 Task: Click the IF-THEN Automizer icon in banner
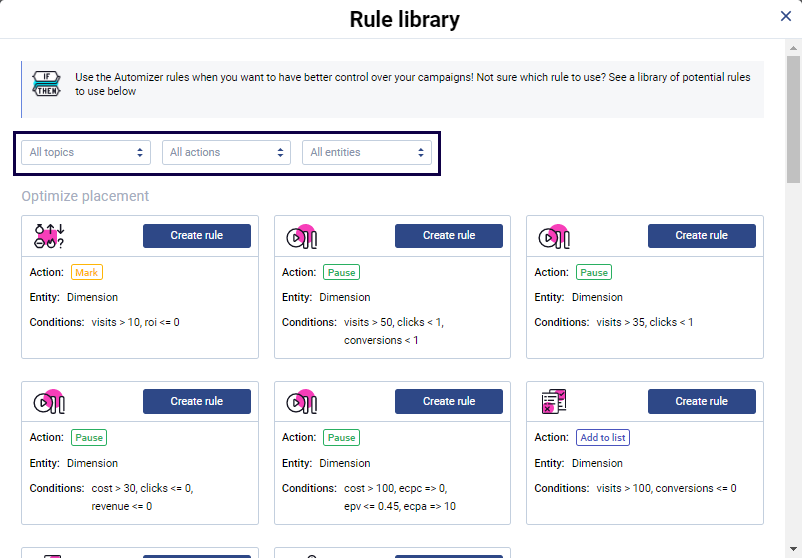coord(47,83)
